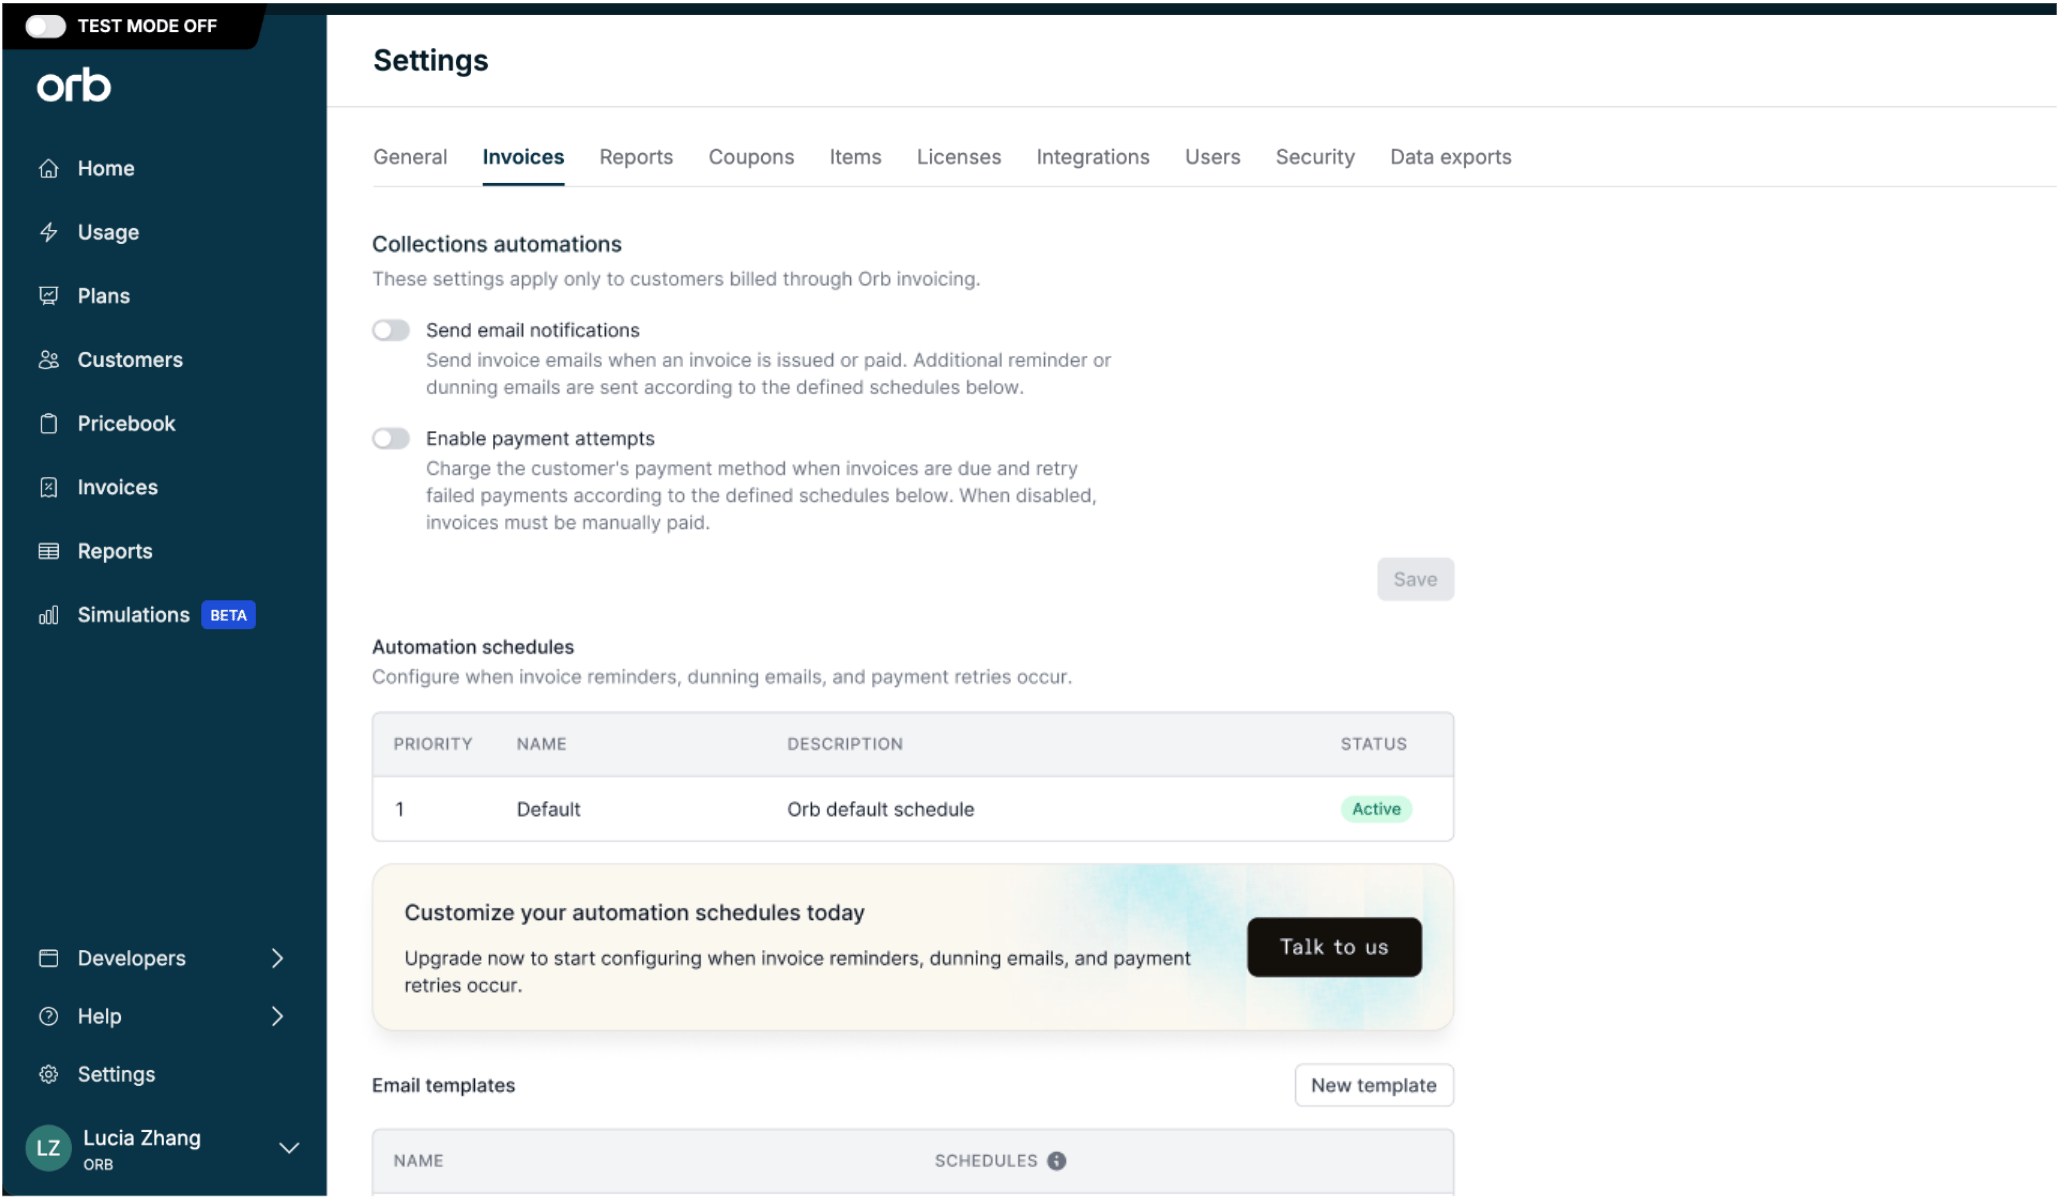Click the Save button
The image size is (2062, 1199).
tap(1415, 580)
